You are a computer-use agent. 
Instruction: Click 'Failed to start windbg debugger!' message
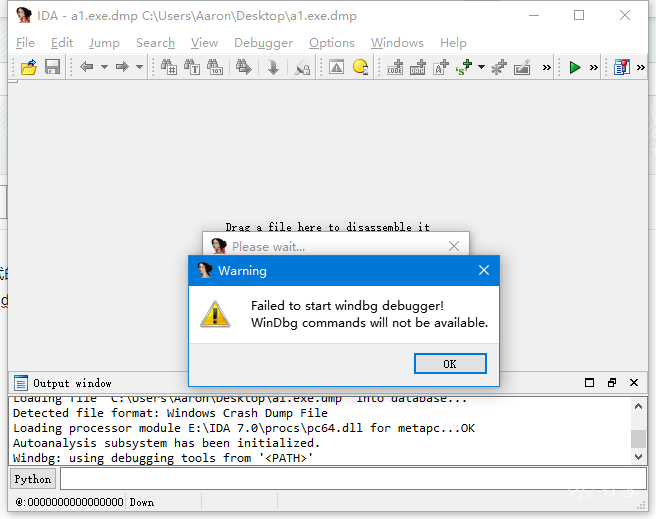click(x=347, y=306)
